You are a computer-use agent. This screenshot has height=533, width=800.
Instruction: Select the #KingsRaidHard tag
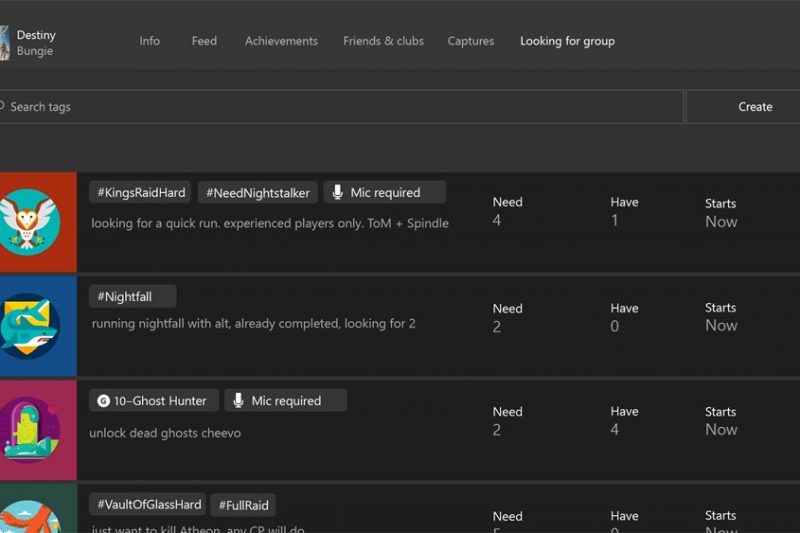pos(140,192)
